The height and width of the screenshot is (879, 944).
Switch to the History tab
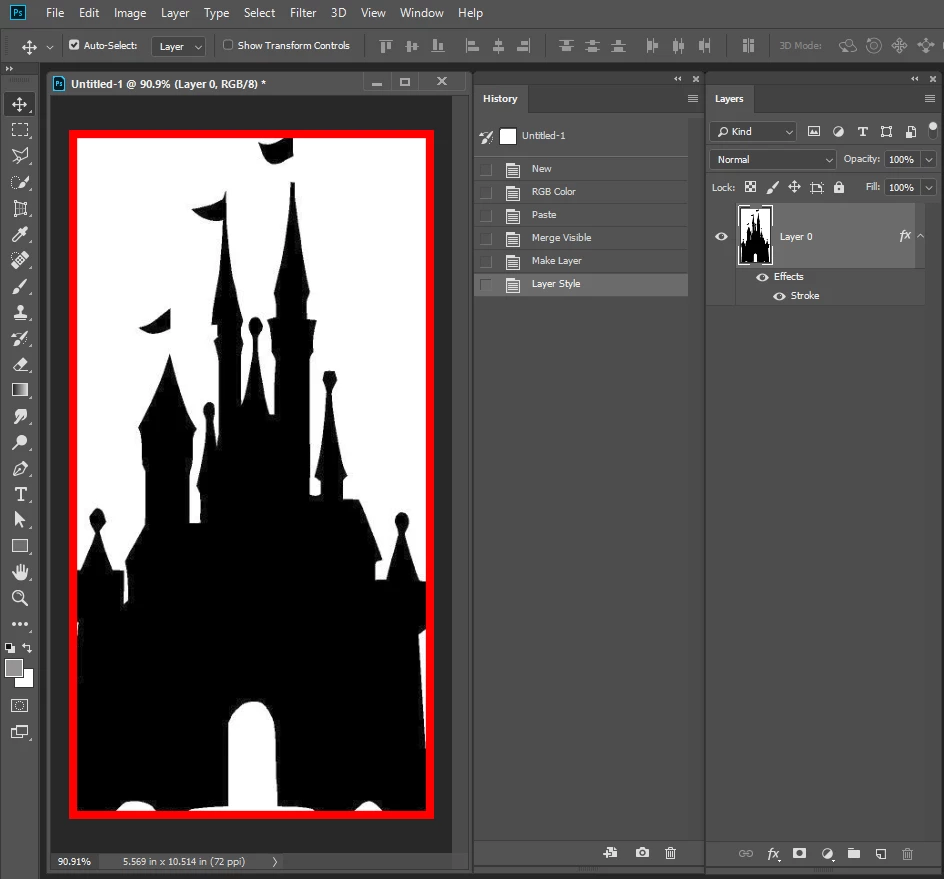[x=500, y=99]
